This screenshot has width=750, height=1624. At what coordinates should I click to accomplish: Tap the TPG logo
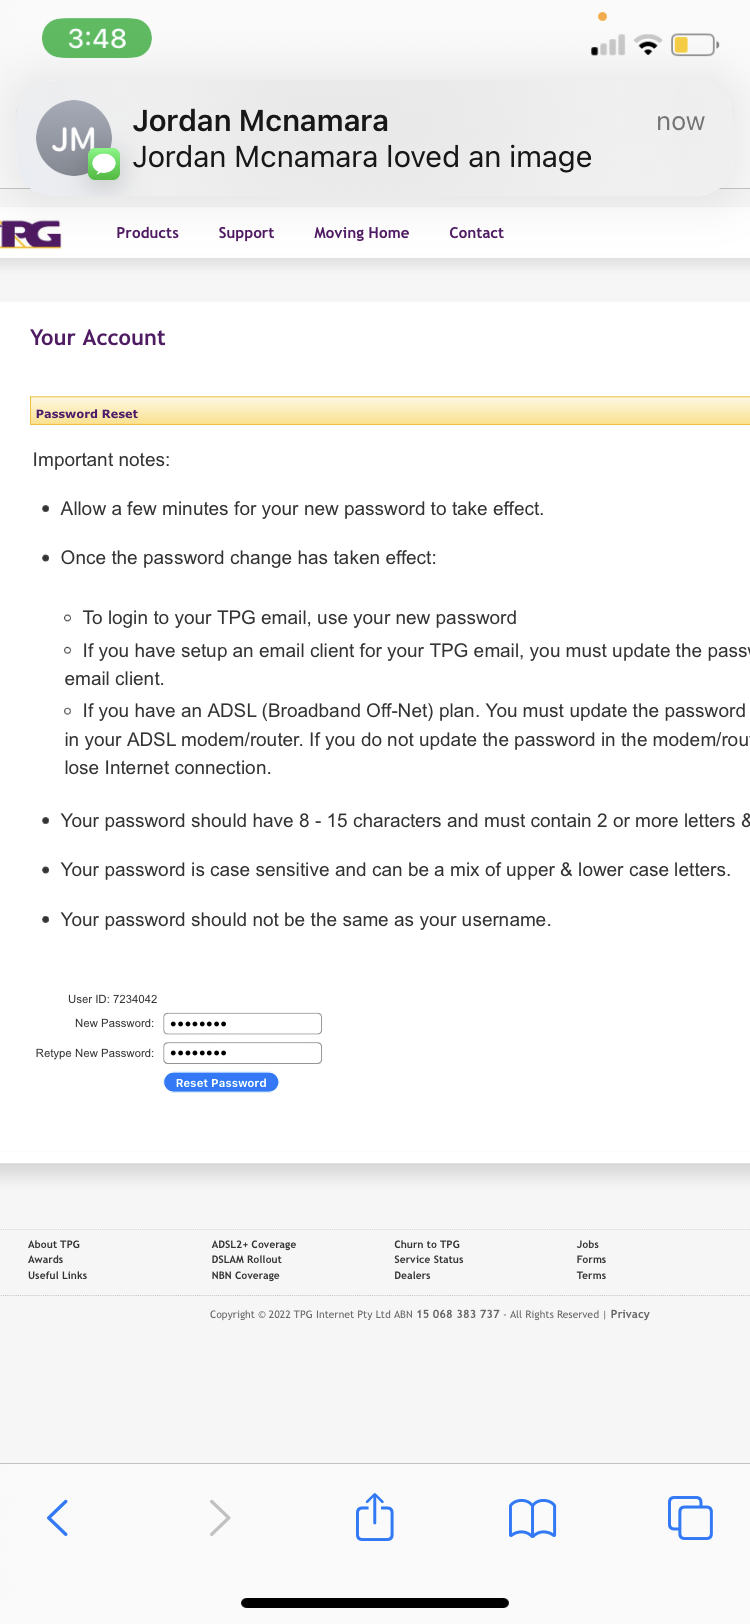[x=30, y=234]
